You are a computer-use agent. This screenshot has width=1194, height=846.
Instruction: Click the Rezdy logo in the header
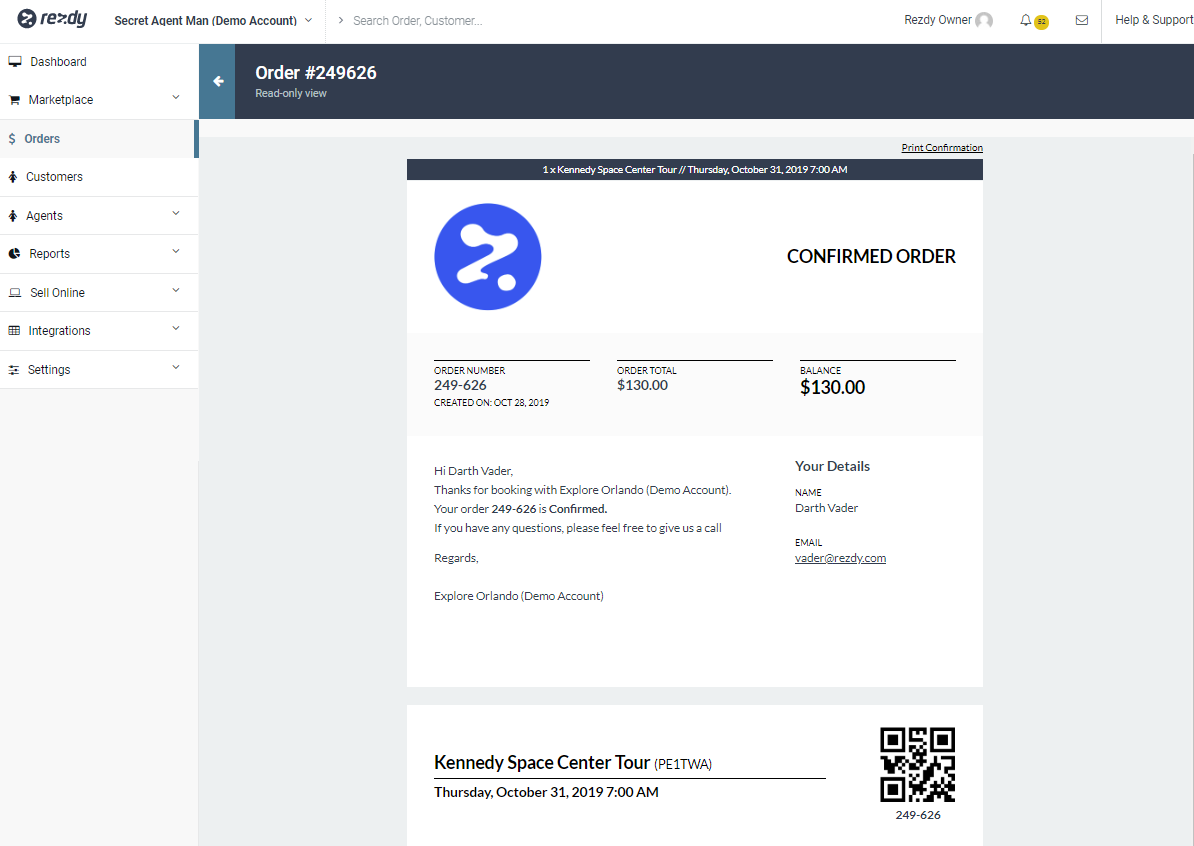click(x=53, y=18)
